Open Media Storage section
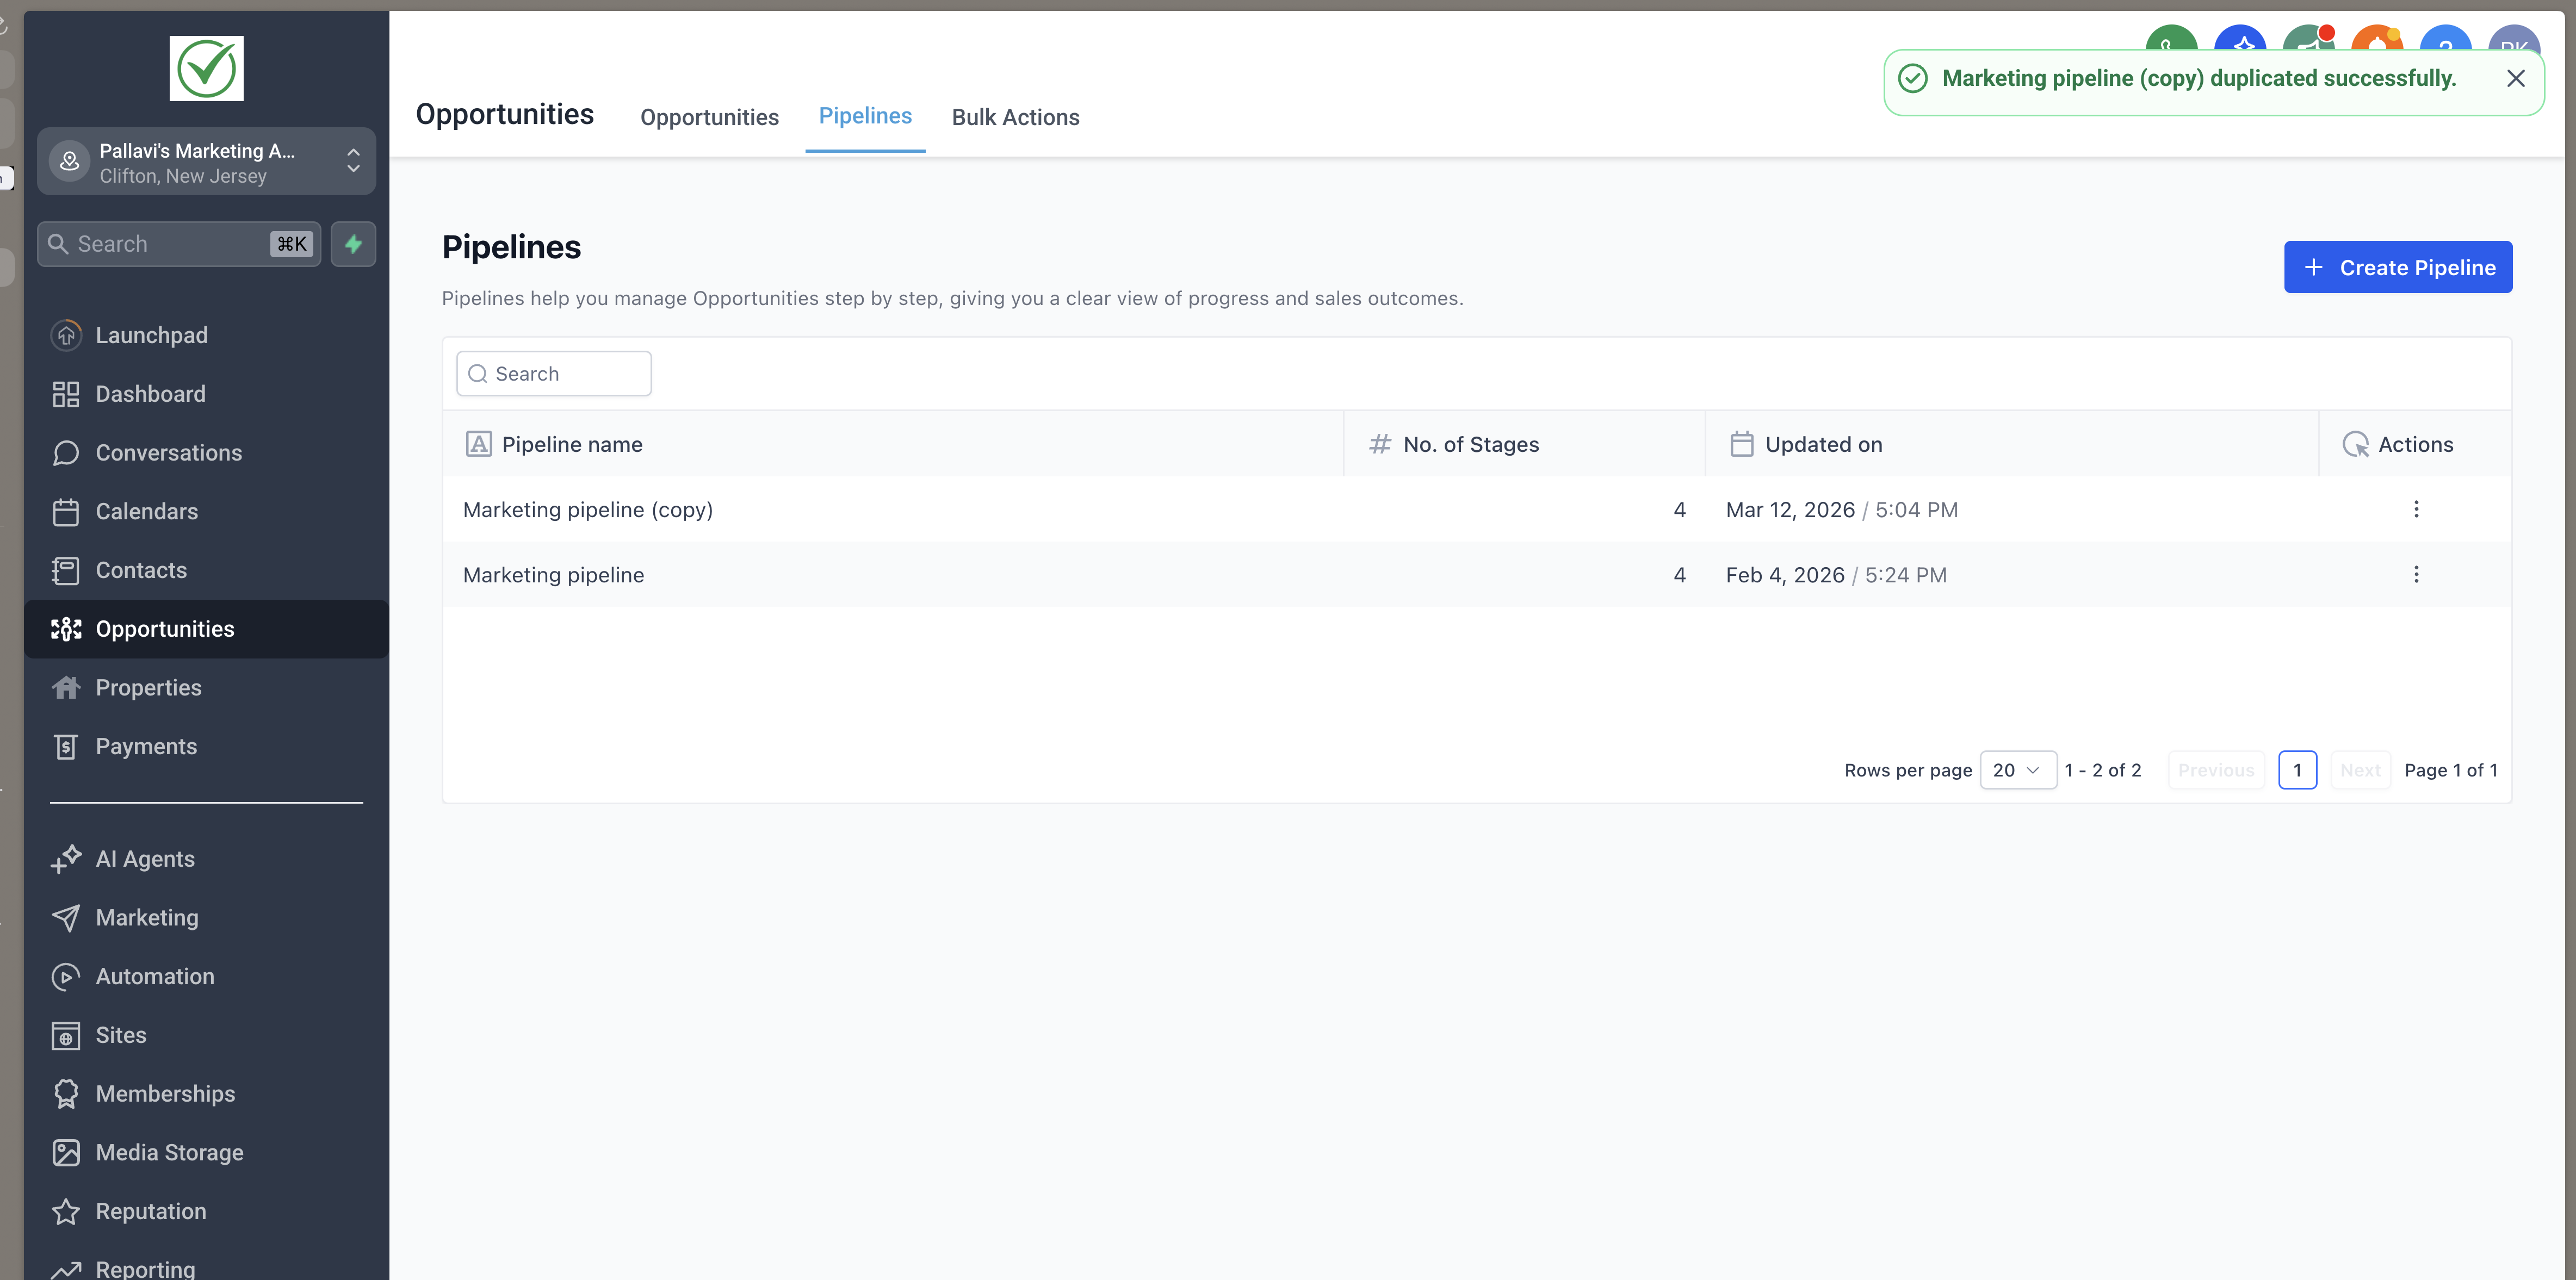Image resolution: width=2576 pixels, height=1280 pixels. pyautogui.click(x=169, y=1152)
